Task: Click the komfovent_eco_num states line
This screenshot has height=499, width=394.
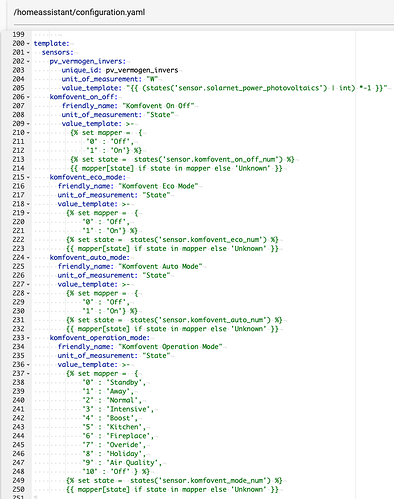Action: pos(172,240)
